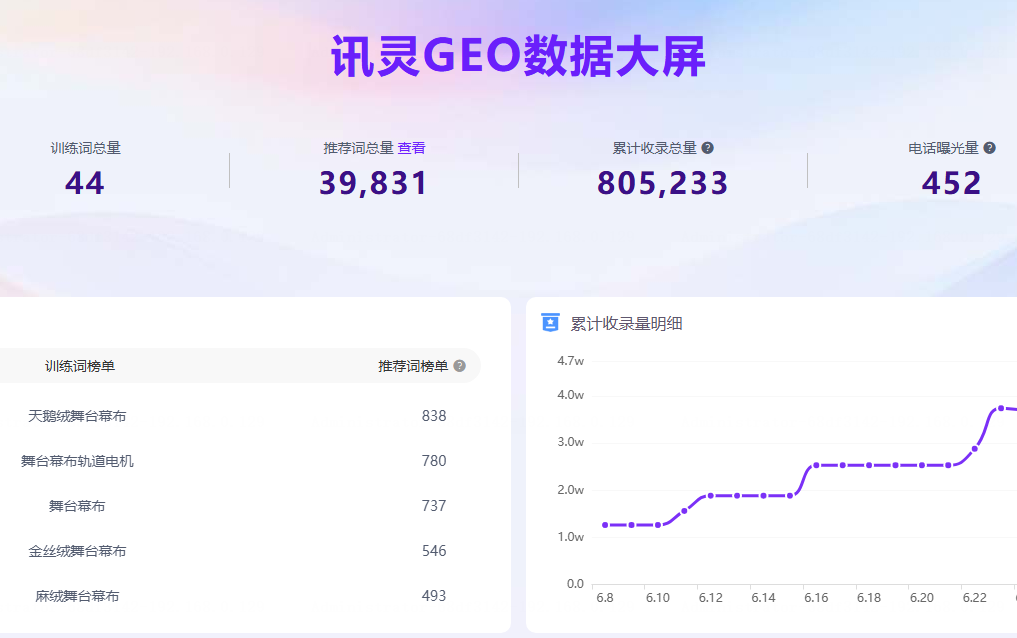Image resolution: width=1017 pixels, height=638 pixels.
Task: Switch to the 推荐词榜单 tab
Action: [x=413, y=366]
